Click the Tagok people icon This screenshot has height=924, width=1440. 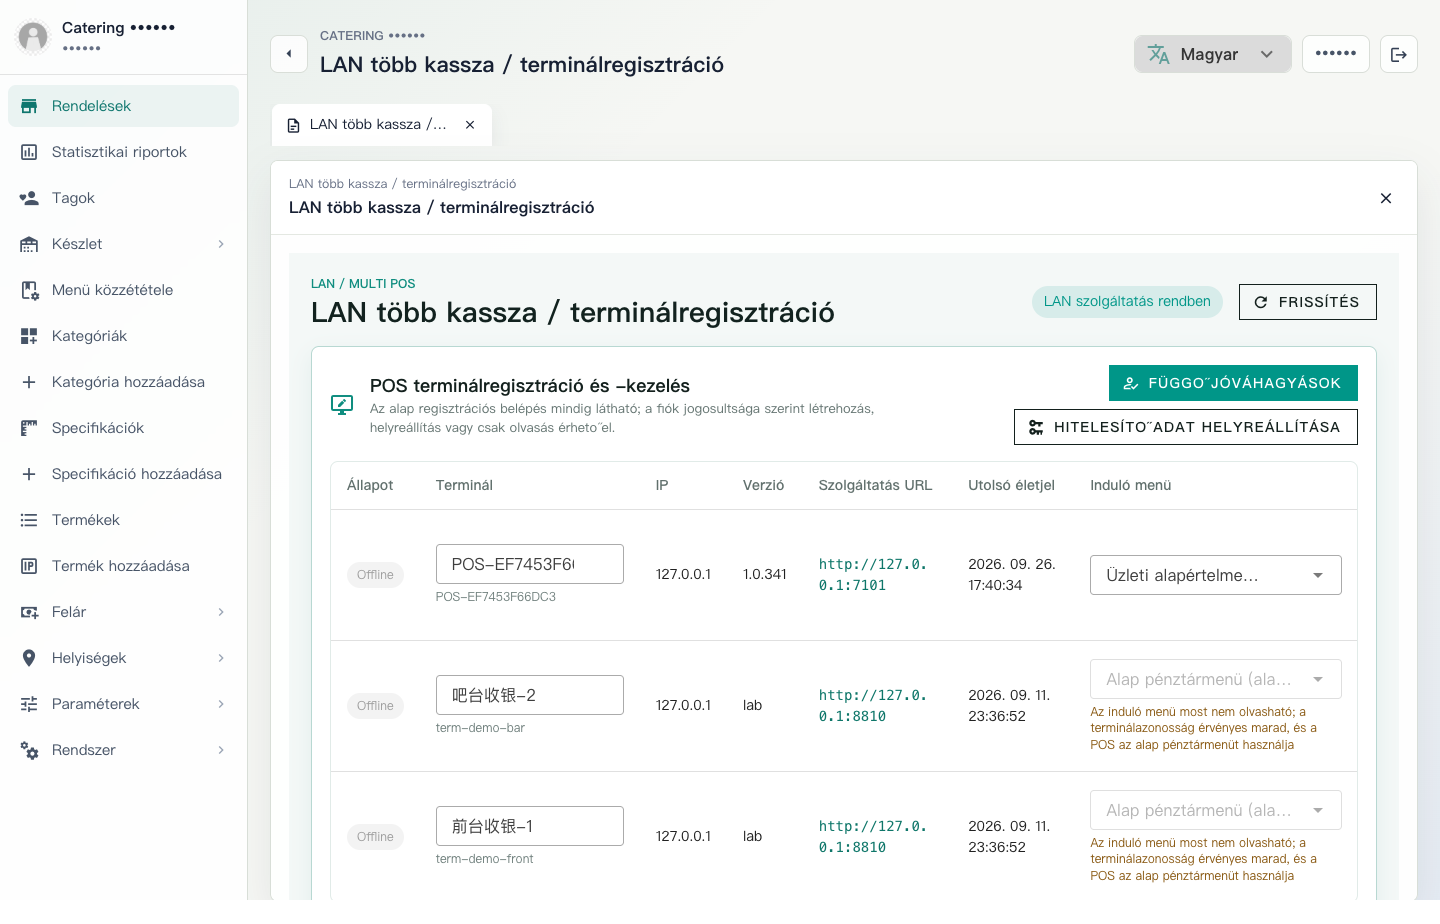[29, 198]
